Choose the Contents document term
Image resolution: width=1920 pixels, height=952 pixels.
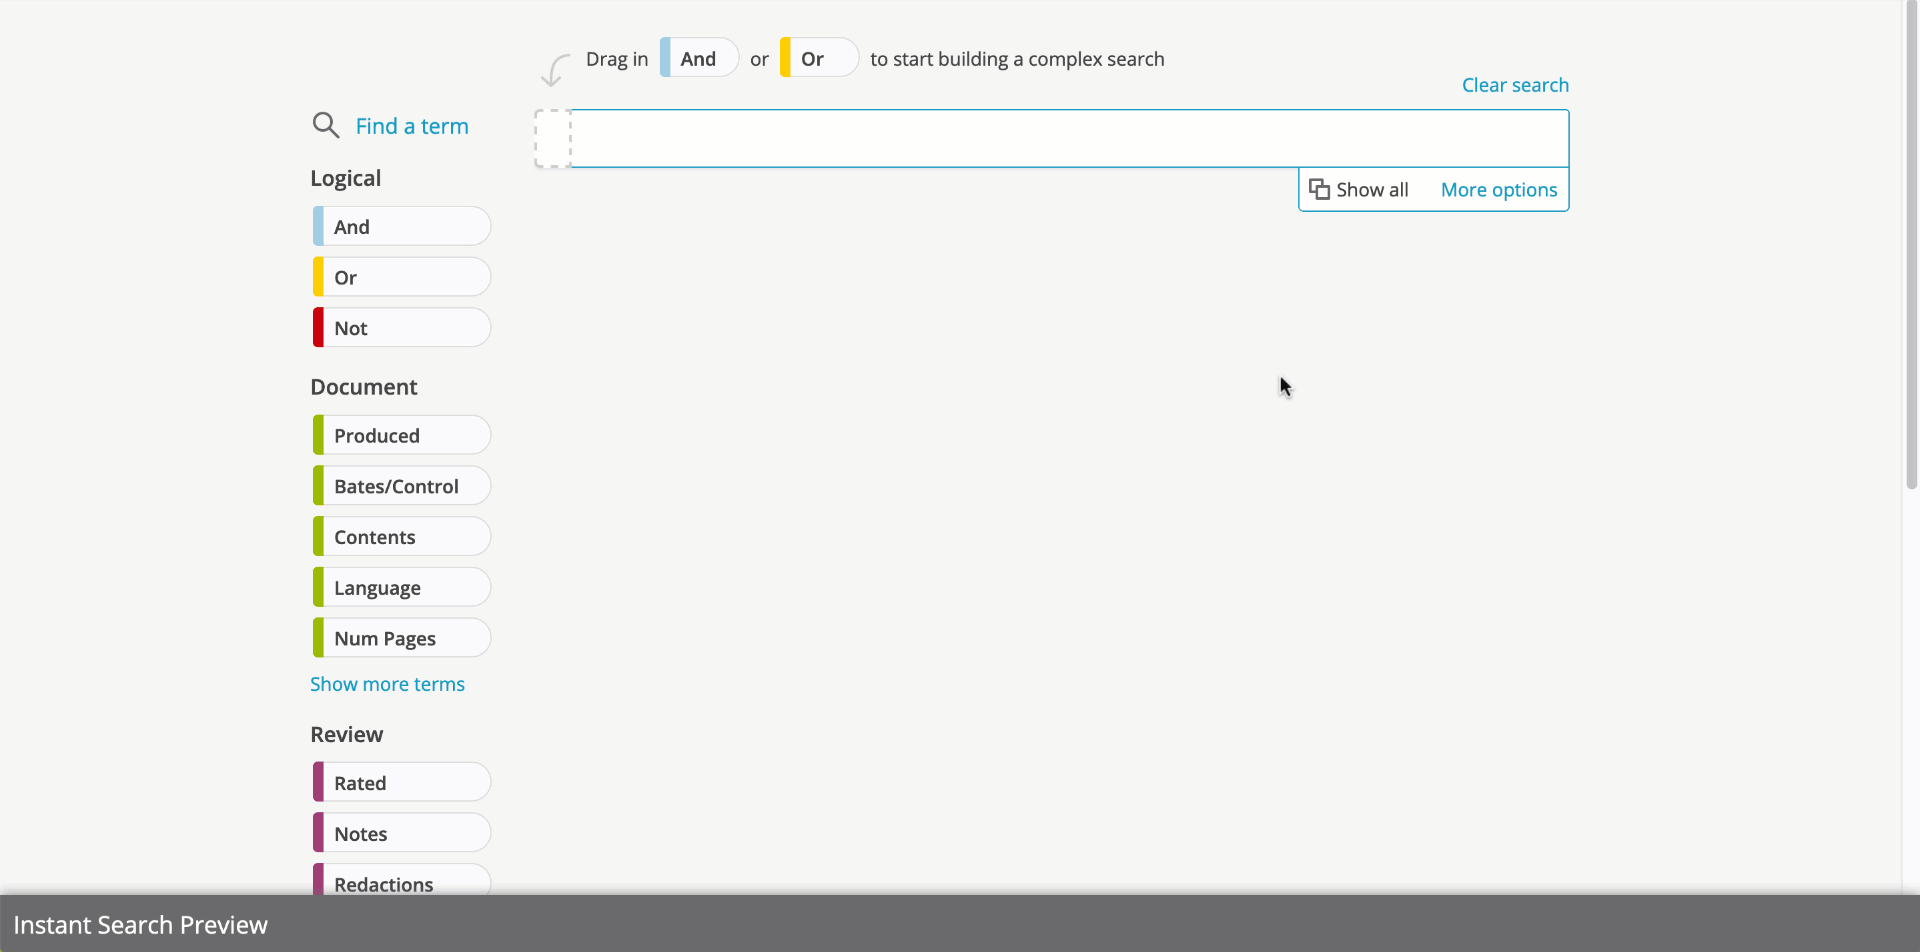pos(402,537)
